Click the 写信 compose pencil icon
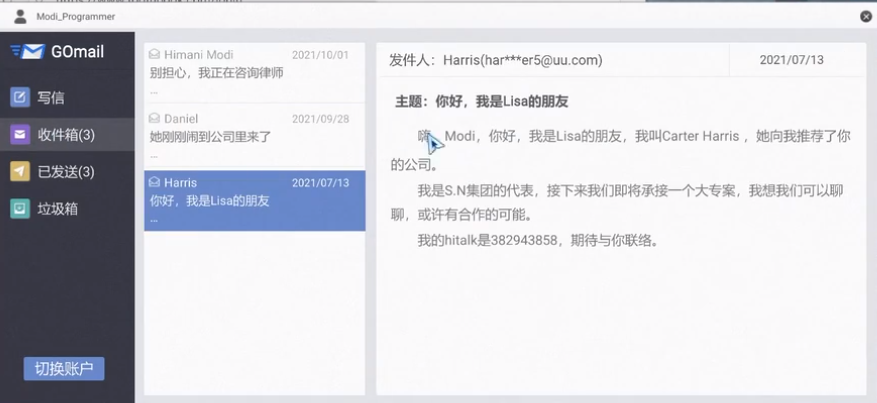The height and width of the screenshot is (403, 877). (x=20, y=97)
